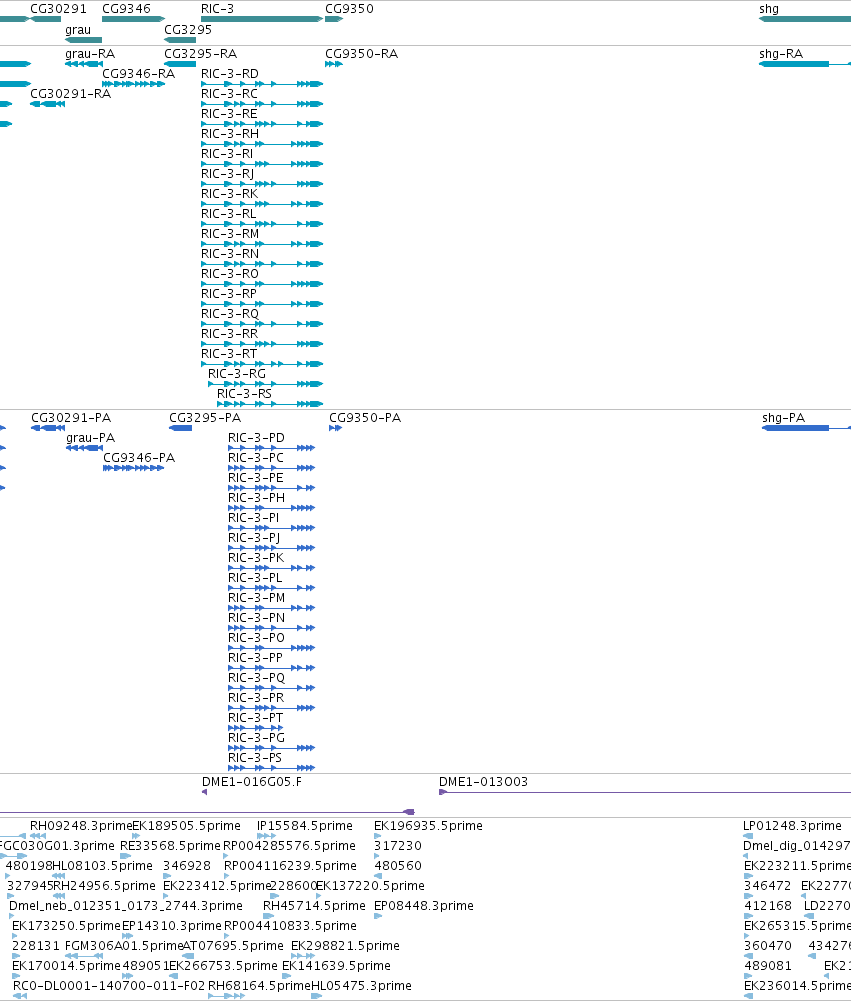Click transcript RIC-3-RK
This screenshot has height=1001, width=851.
tap(262, 204)
